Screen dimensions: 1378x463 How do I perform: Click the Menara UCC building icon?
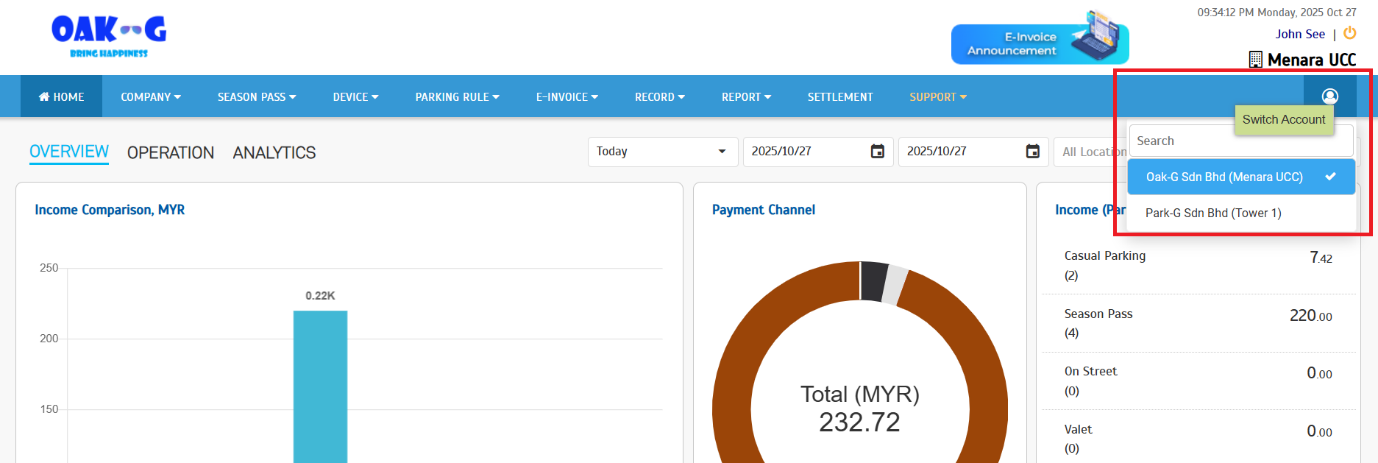click(1256, 60)
